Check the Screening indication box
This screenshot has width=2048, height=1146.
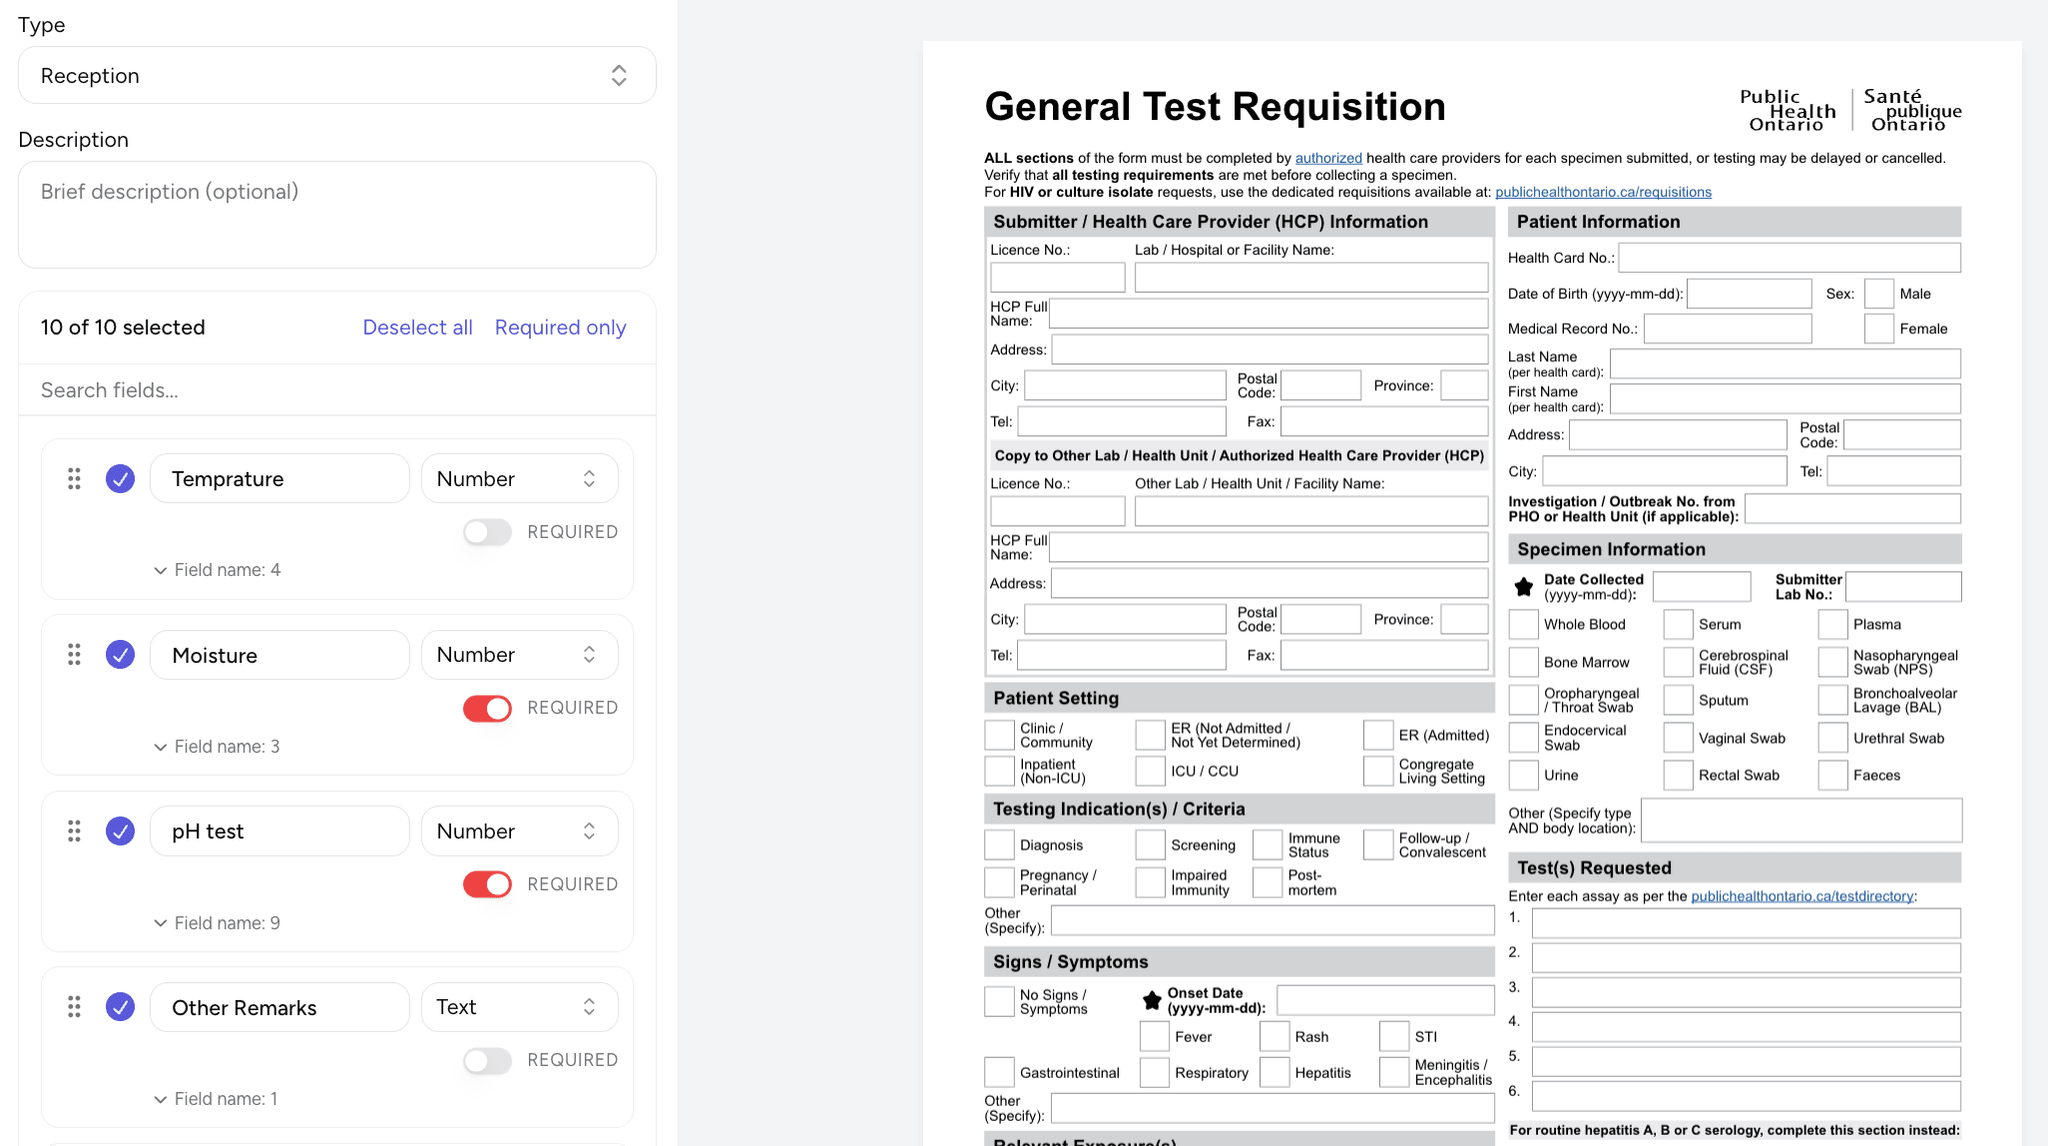tap(1150, 845)
